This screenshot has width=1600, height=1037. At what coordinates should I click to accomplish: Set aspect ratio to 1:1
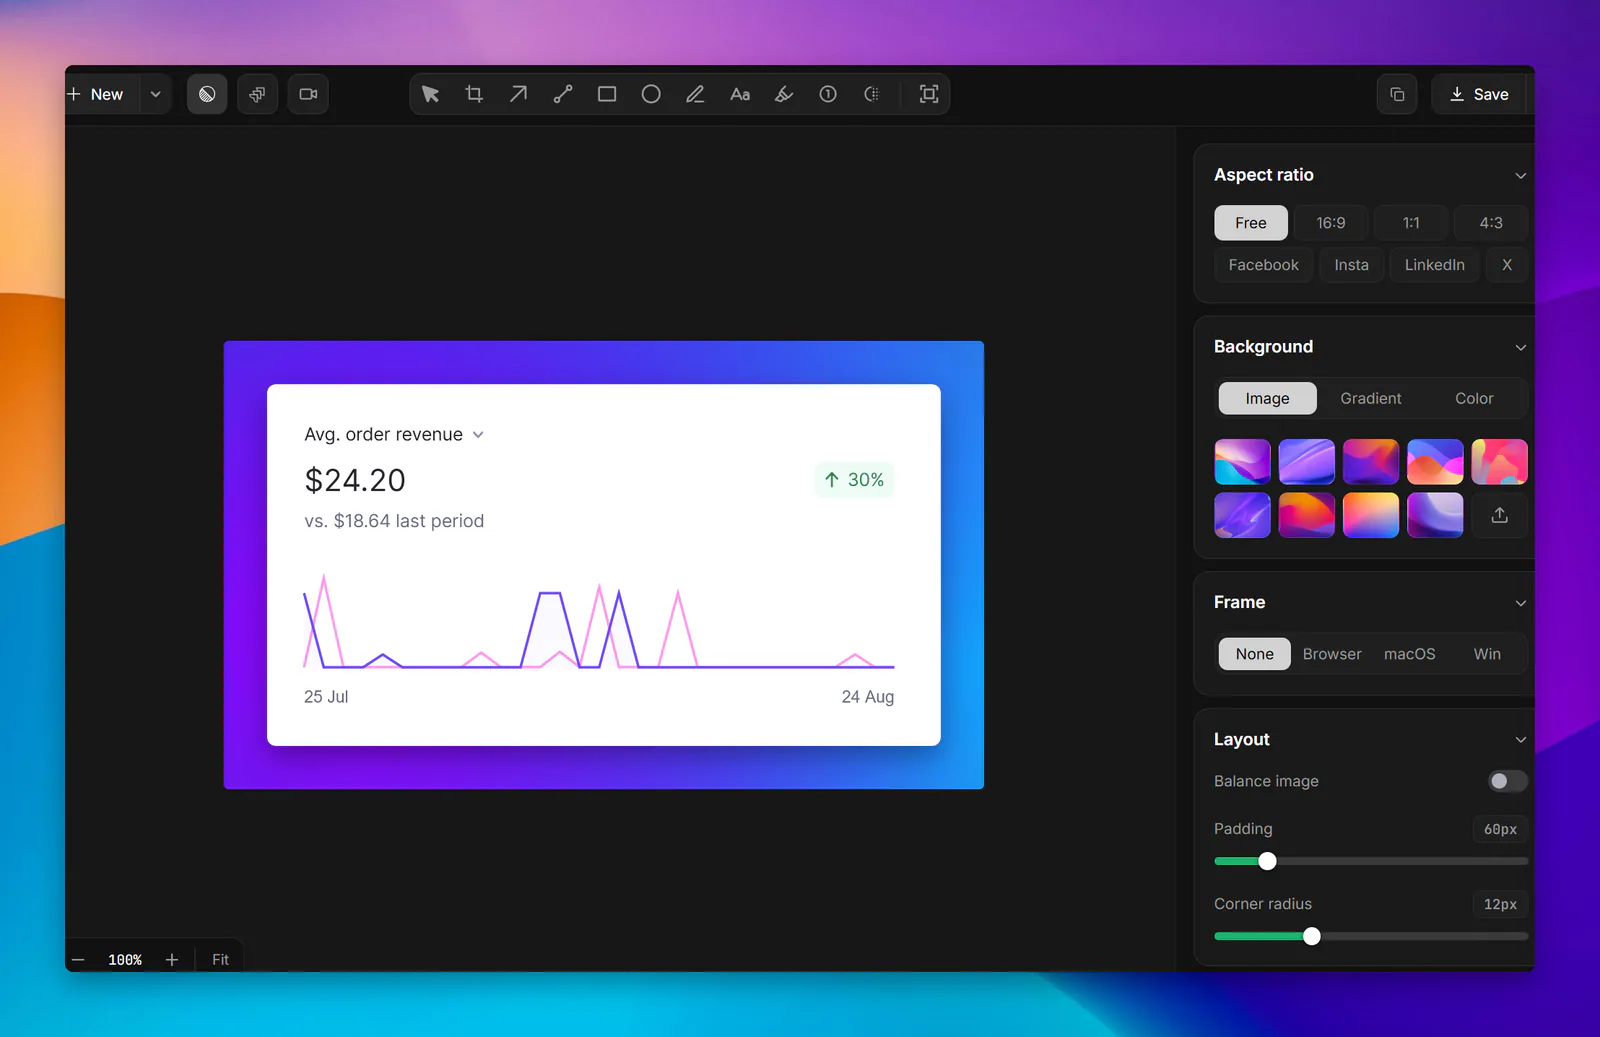tap(1411, 223)
